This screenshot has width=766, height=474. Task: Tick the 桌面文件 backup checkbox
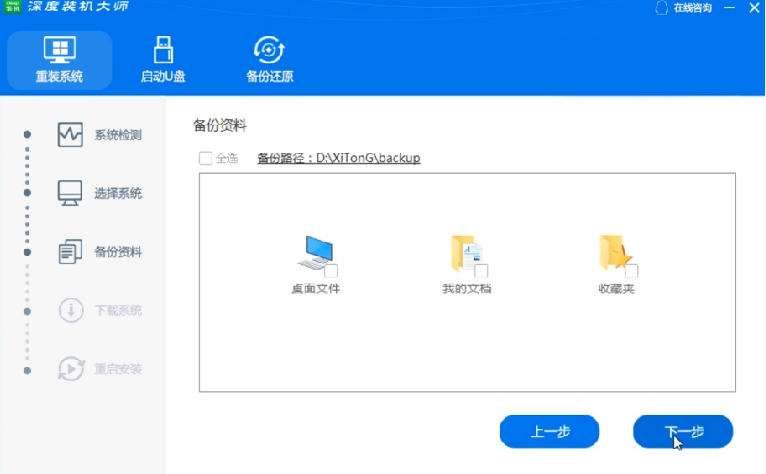(x=331, y=271)
